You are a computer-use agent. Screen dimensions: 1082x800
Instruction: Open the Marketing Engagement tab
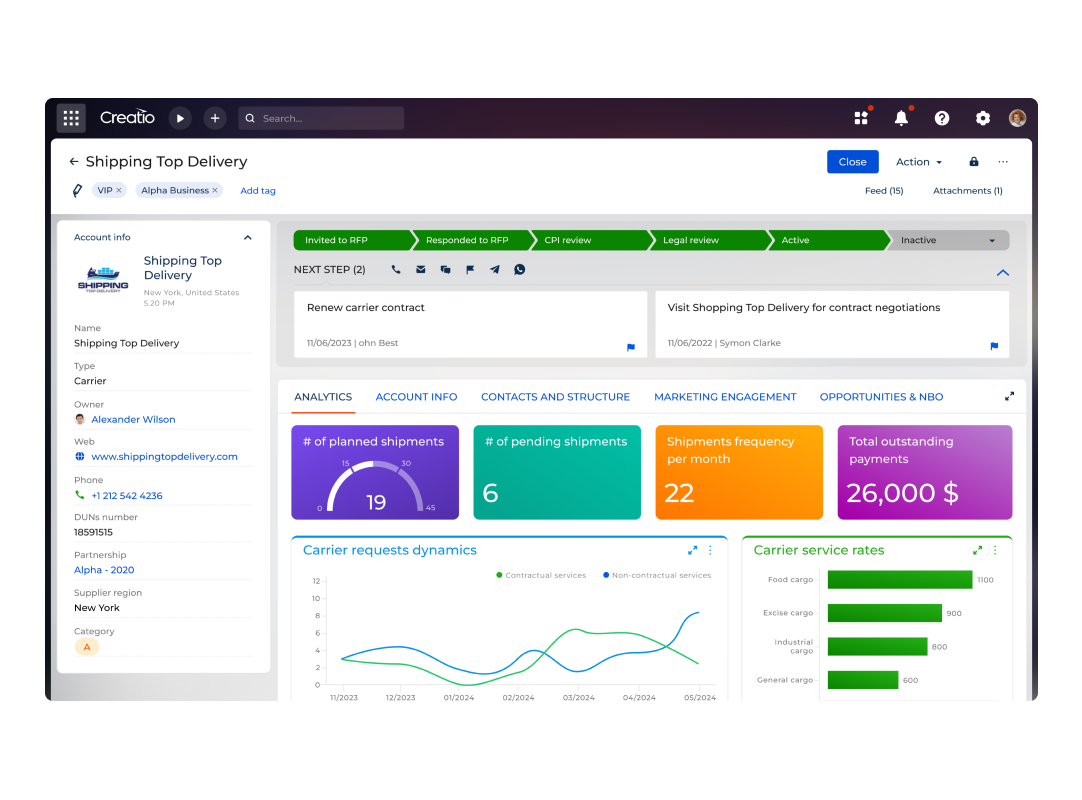725,397
